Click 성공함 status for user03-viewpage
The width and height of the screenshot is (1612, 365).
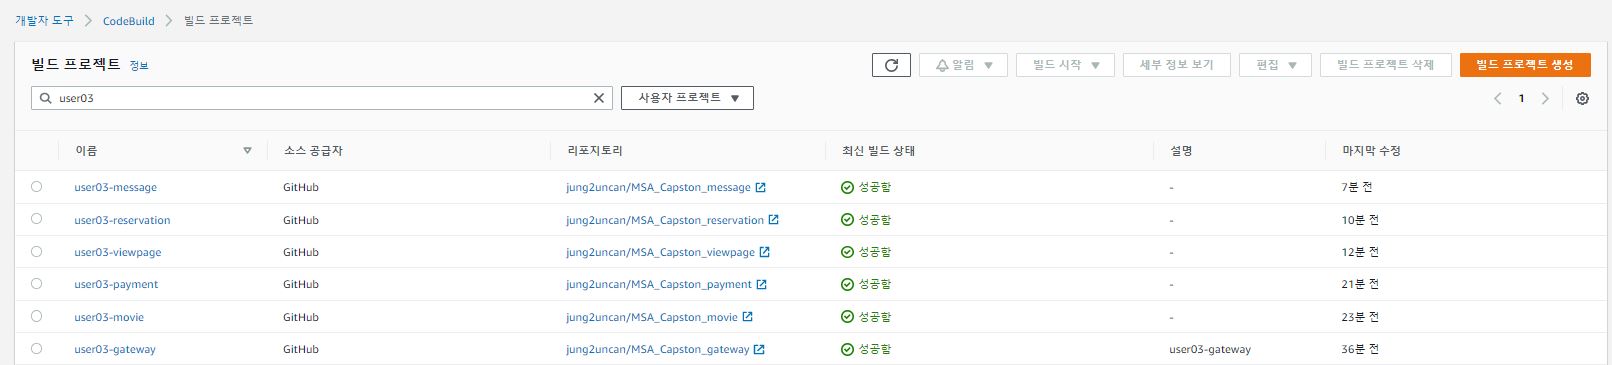874,252
